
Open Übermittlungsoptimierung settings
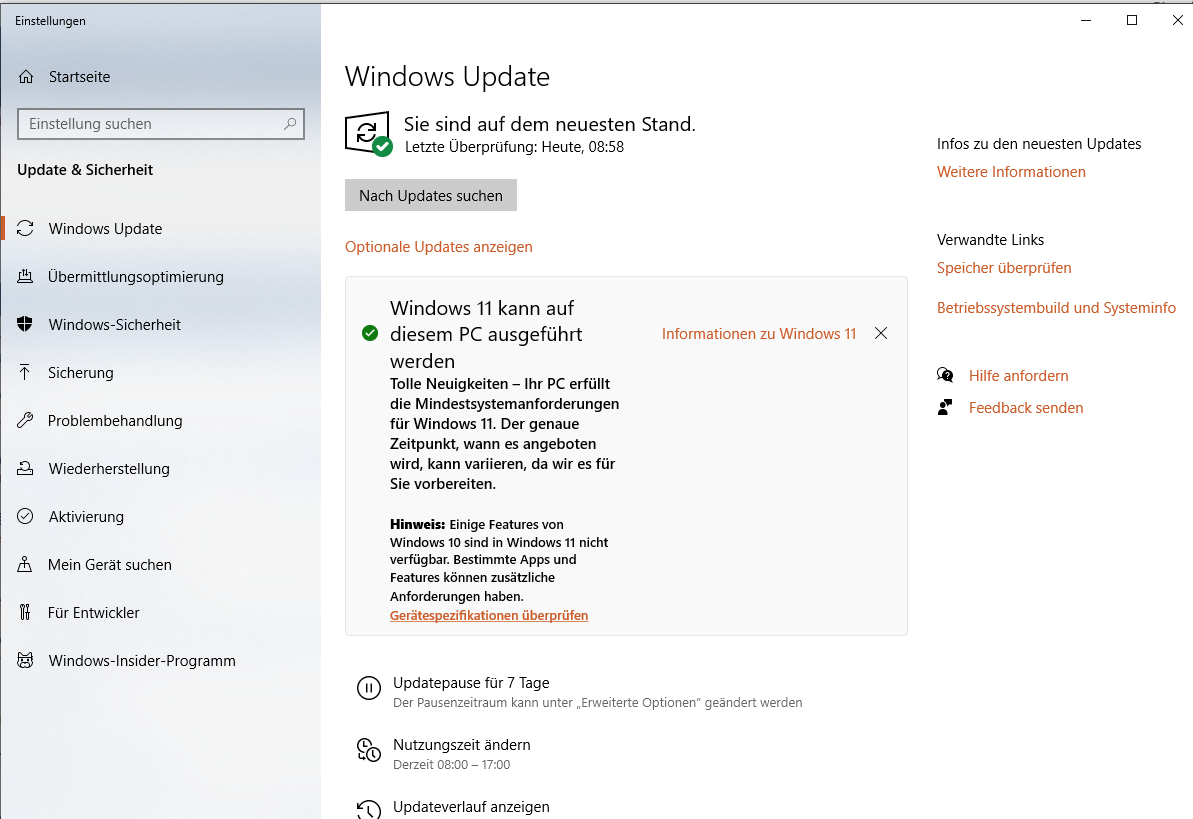coord(135,276)
